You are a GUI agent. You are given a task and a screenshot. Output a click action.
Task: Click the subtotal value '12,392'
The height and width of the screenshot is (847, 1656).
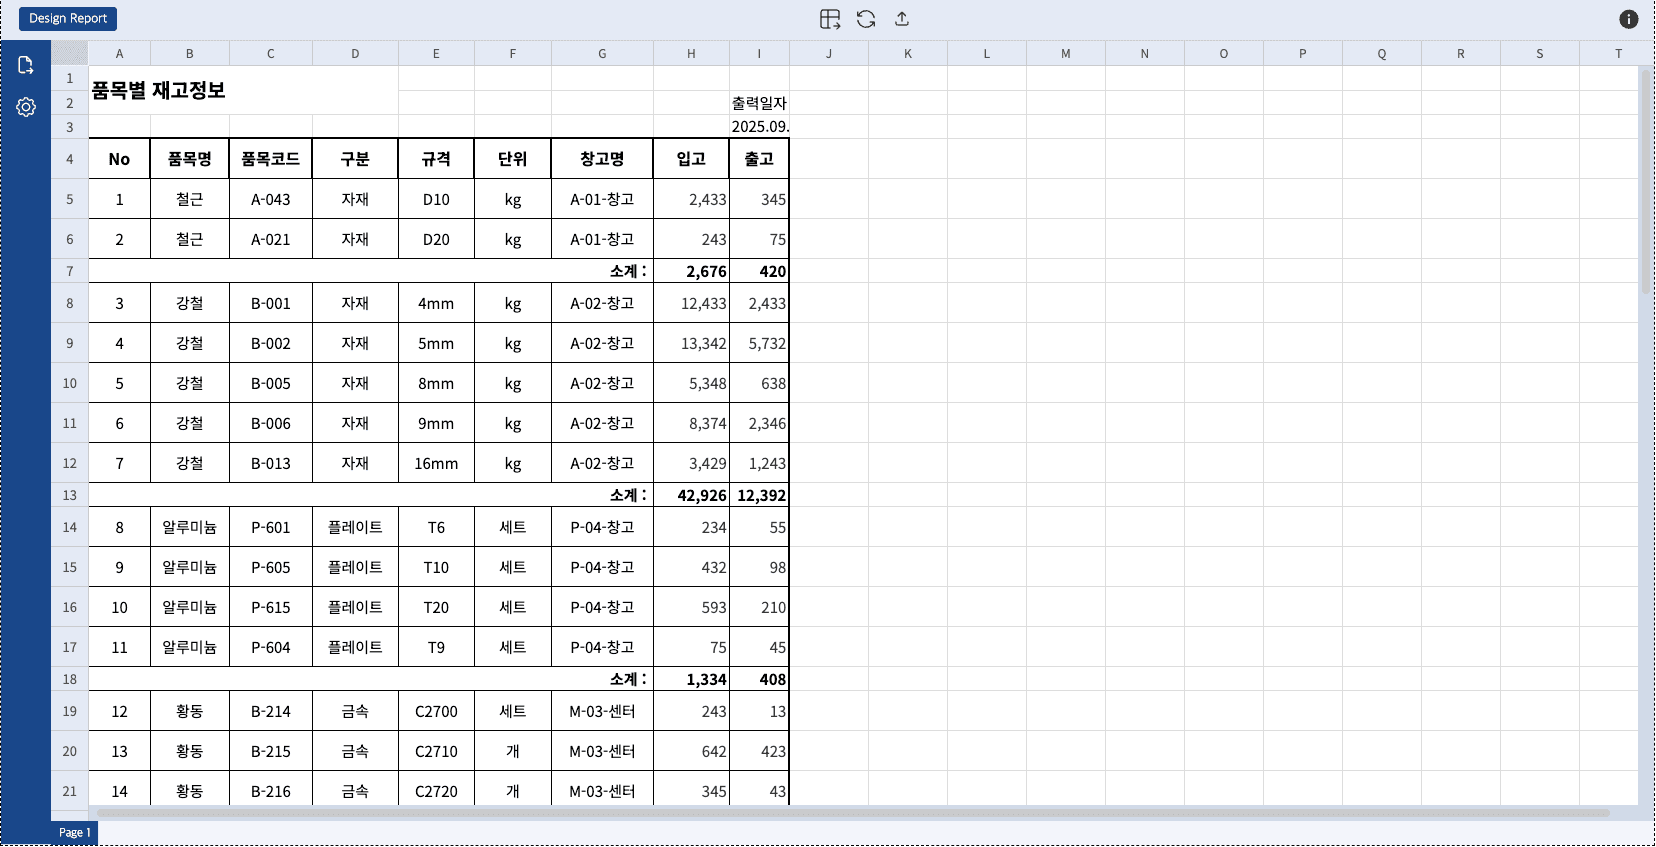click(x=761, y=495)
